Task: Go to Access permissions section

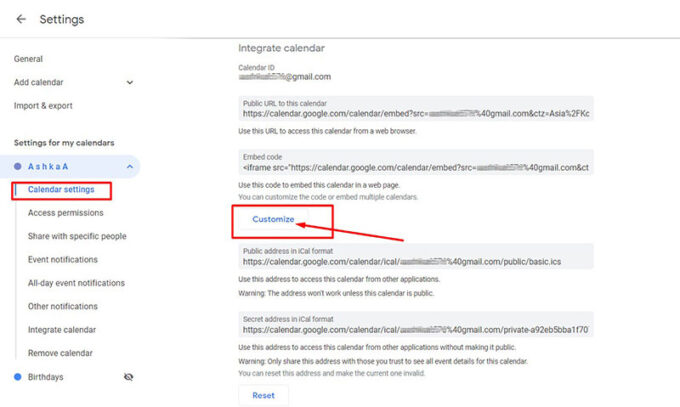Action: pos(65,213)
